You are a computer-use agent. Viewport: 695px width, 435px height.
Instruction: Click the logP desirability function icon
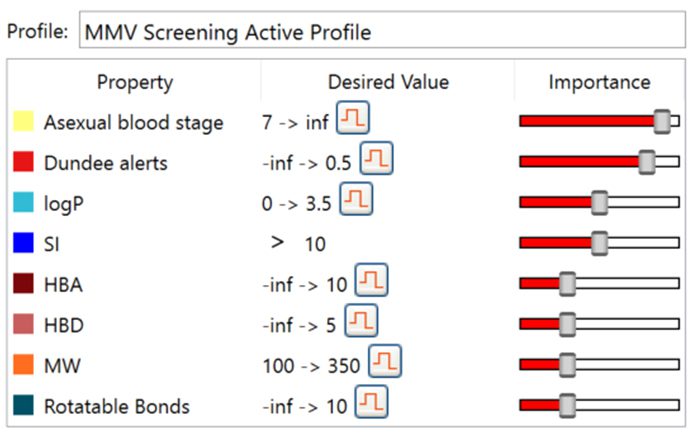(356, 201)
